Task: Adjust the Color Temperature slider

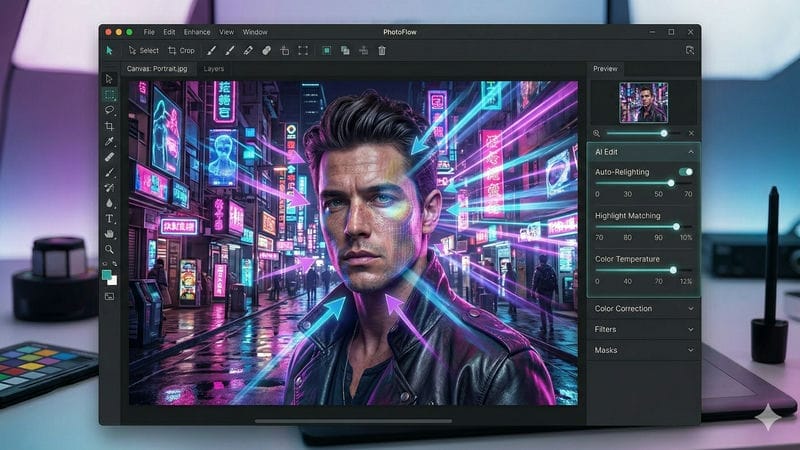Action: tap(673, 270)
